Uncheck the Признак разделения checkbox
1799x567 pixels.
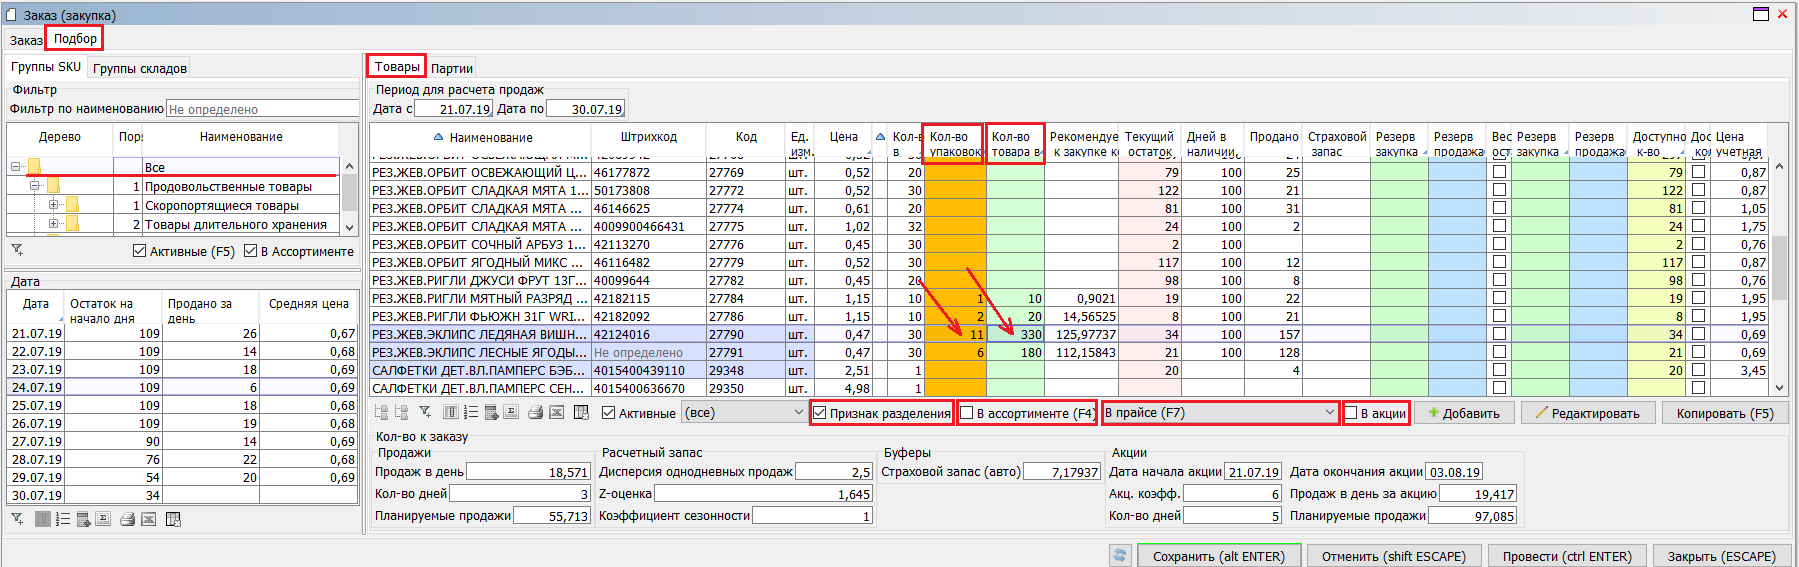pos(820,413)
